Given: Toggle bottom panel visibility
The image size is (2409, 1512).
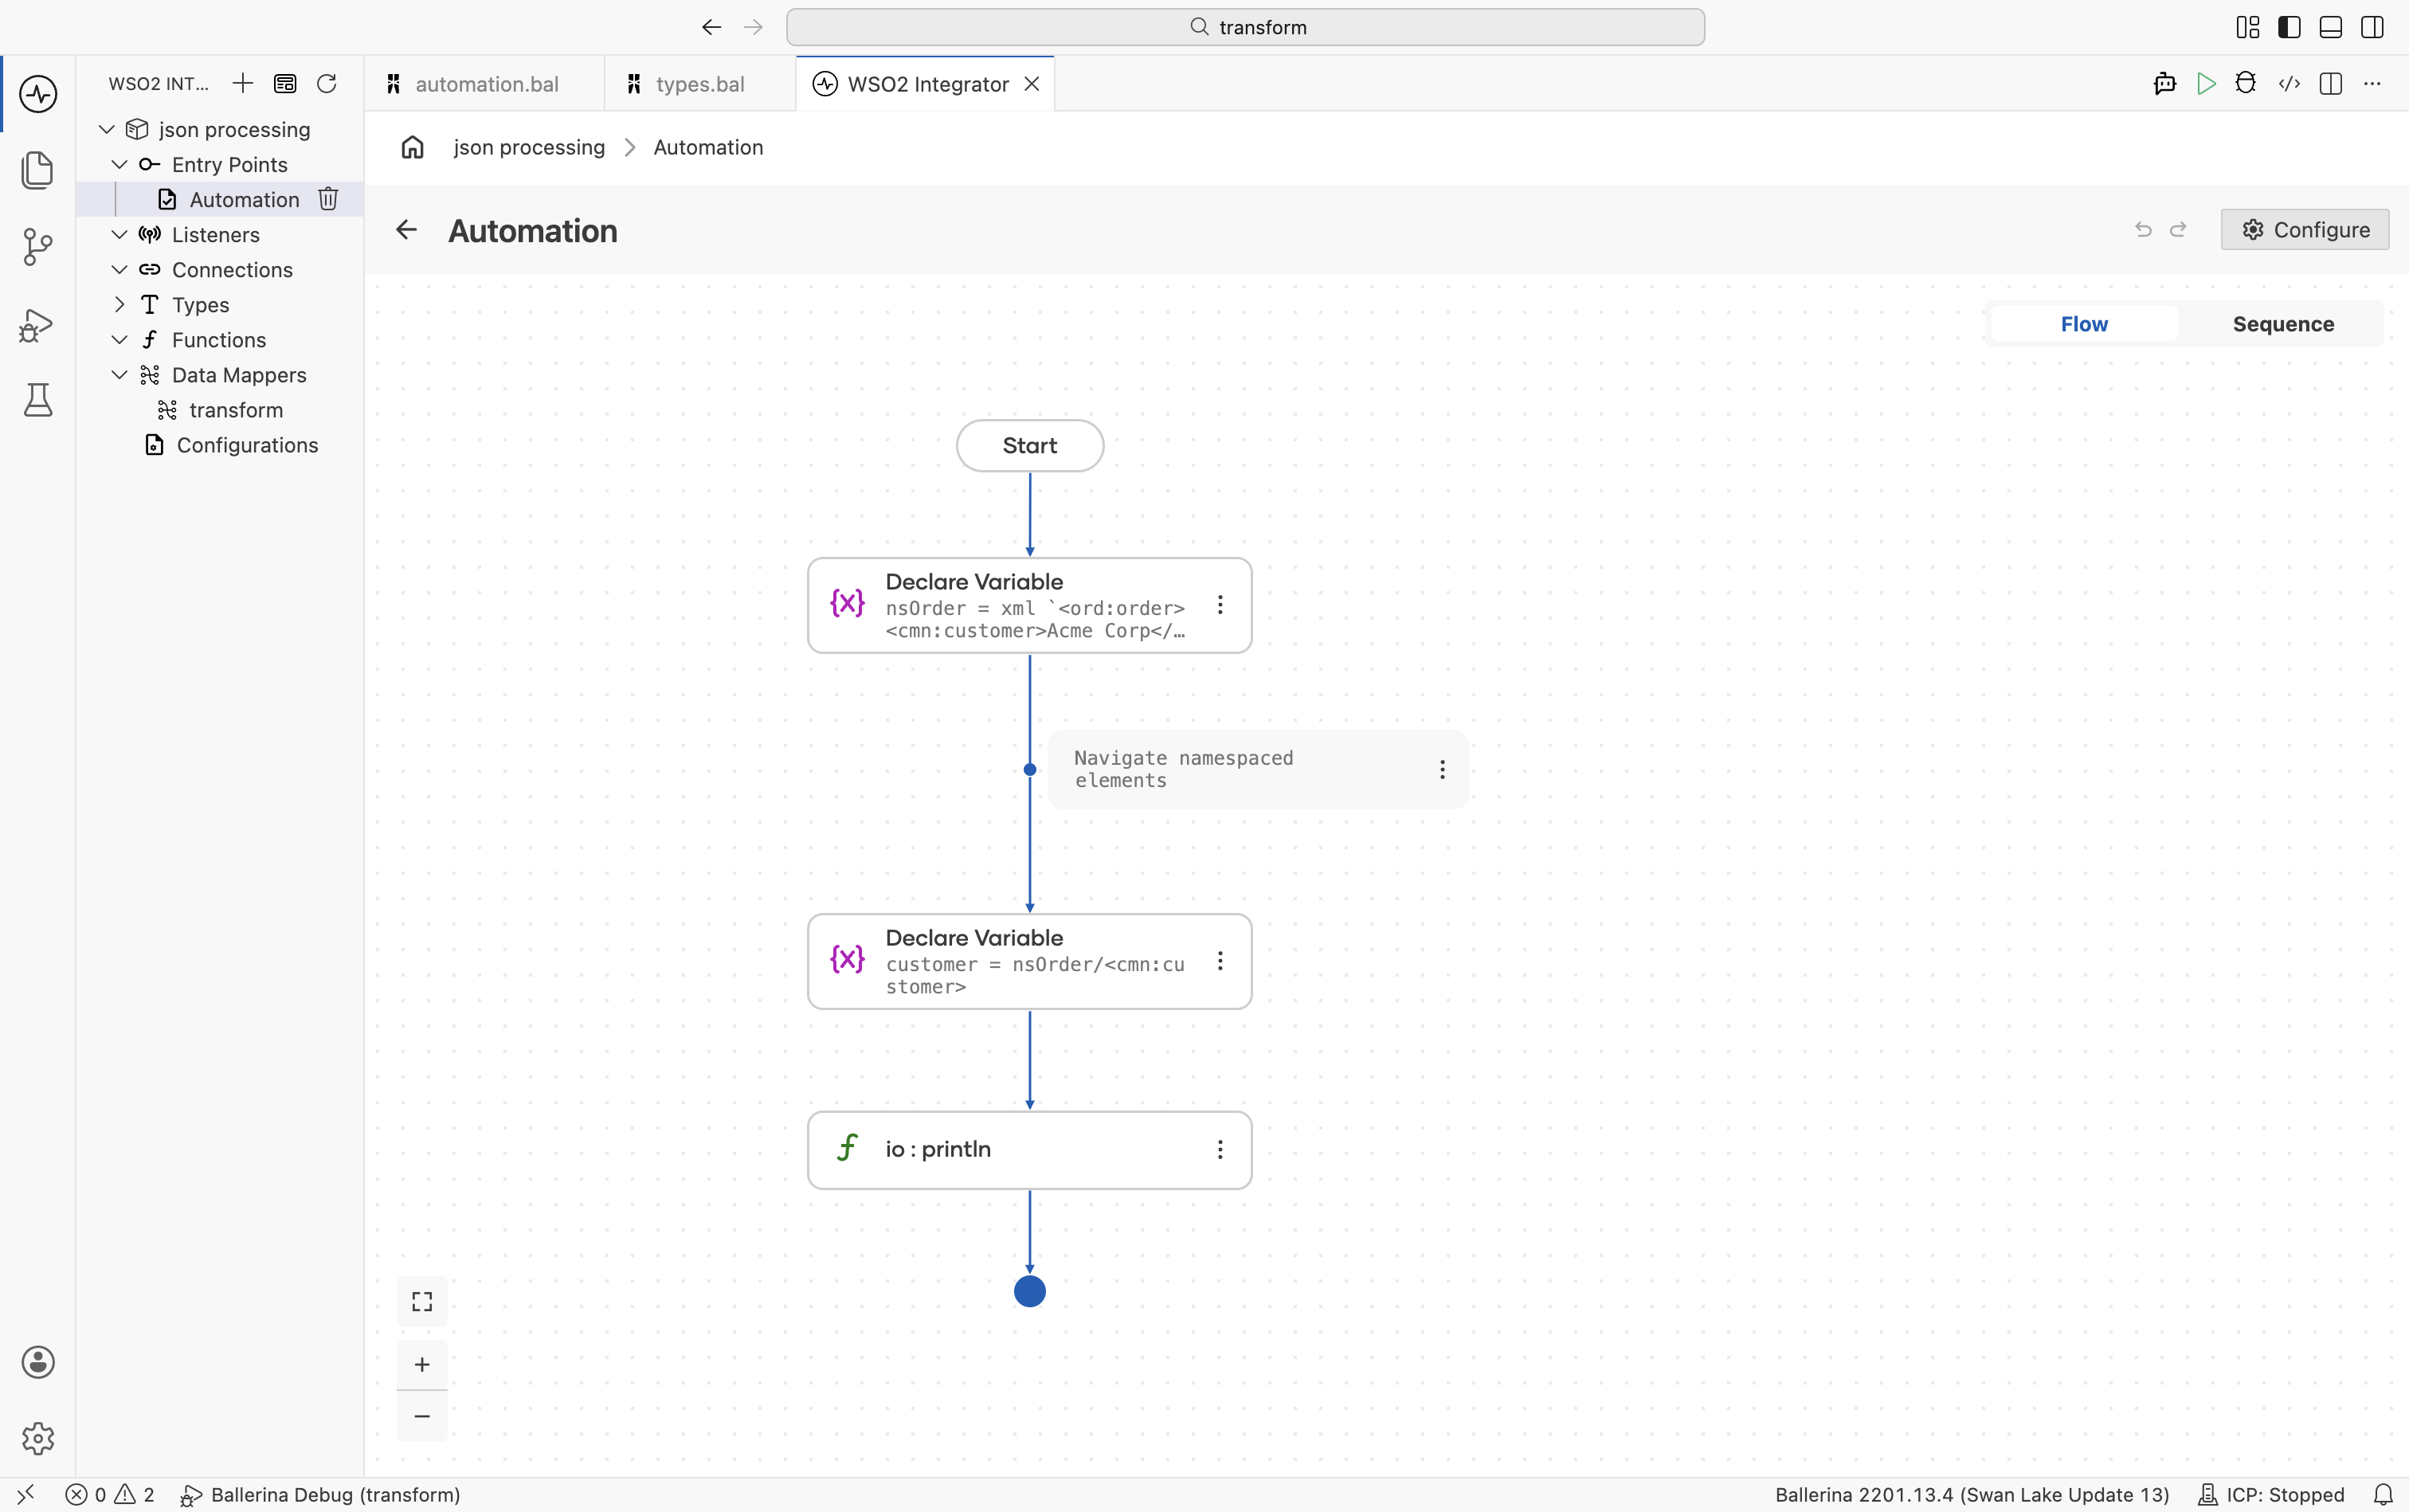Looking at the screenshot, I should coord(2331,27).
